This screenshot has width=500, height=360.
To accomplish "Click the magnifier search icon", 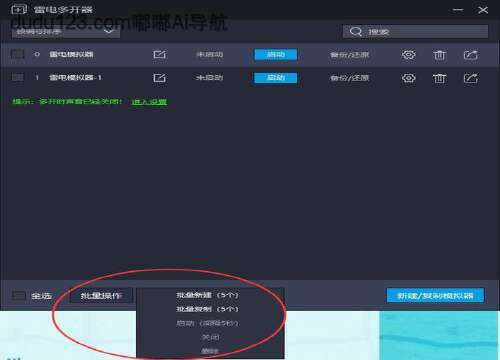I will 356,32.
